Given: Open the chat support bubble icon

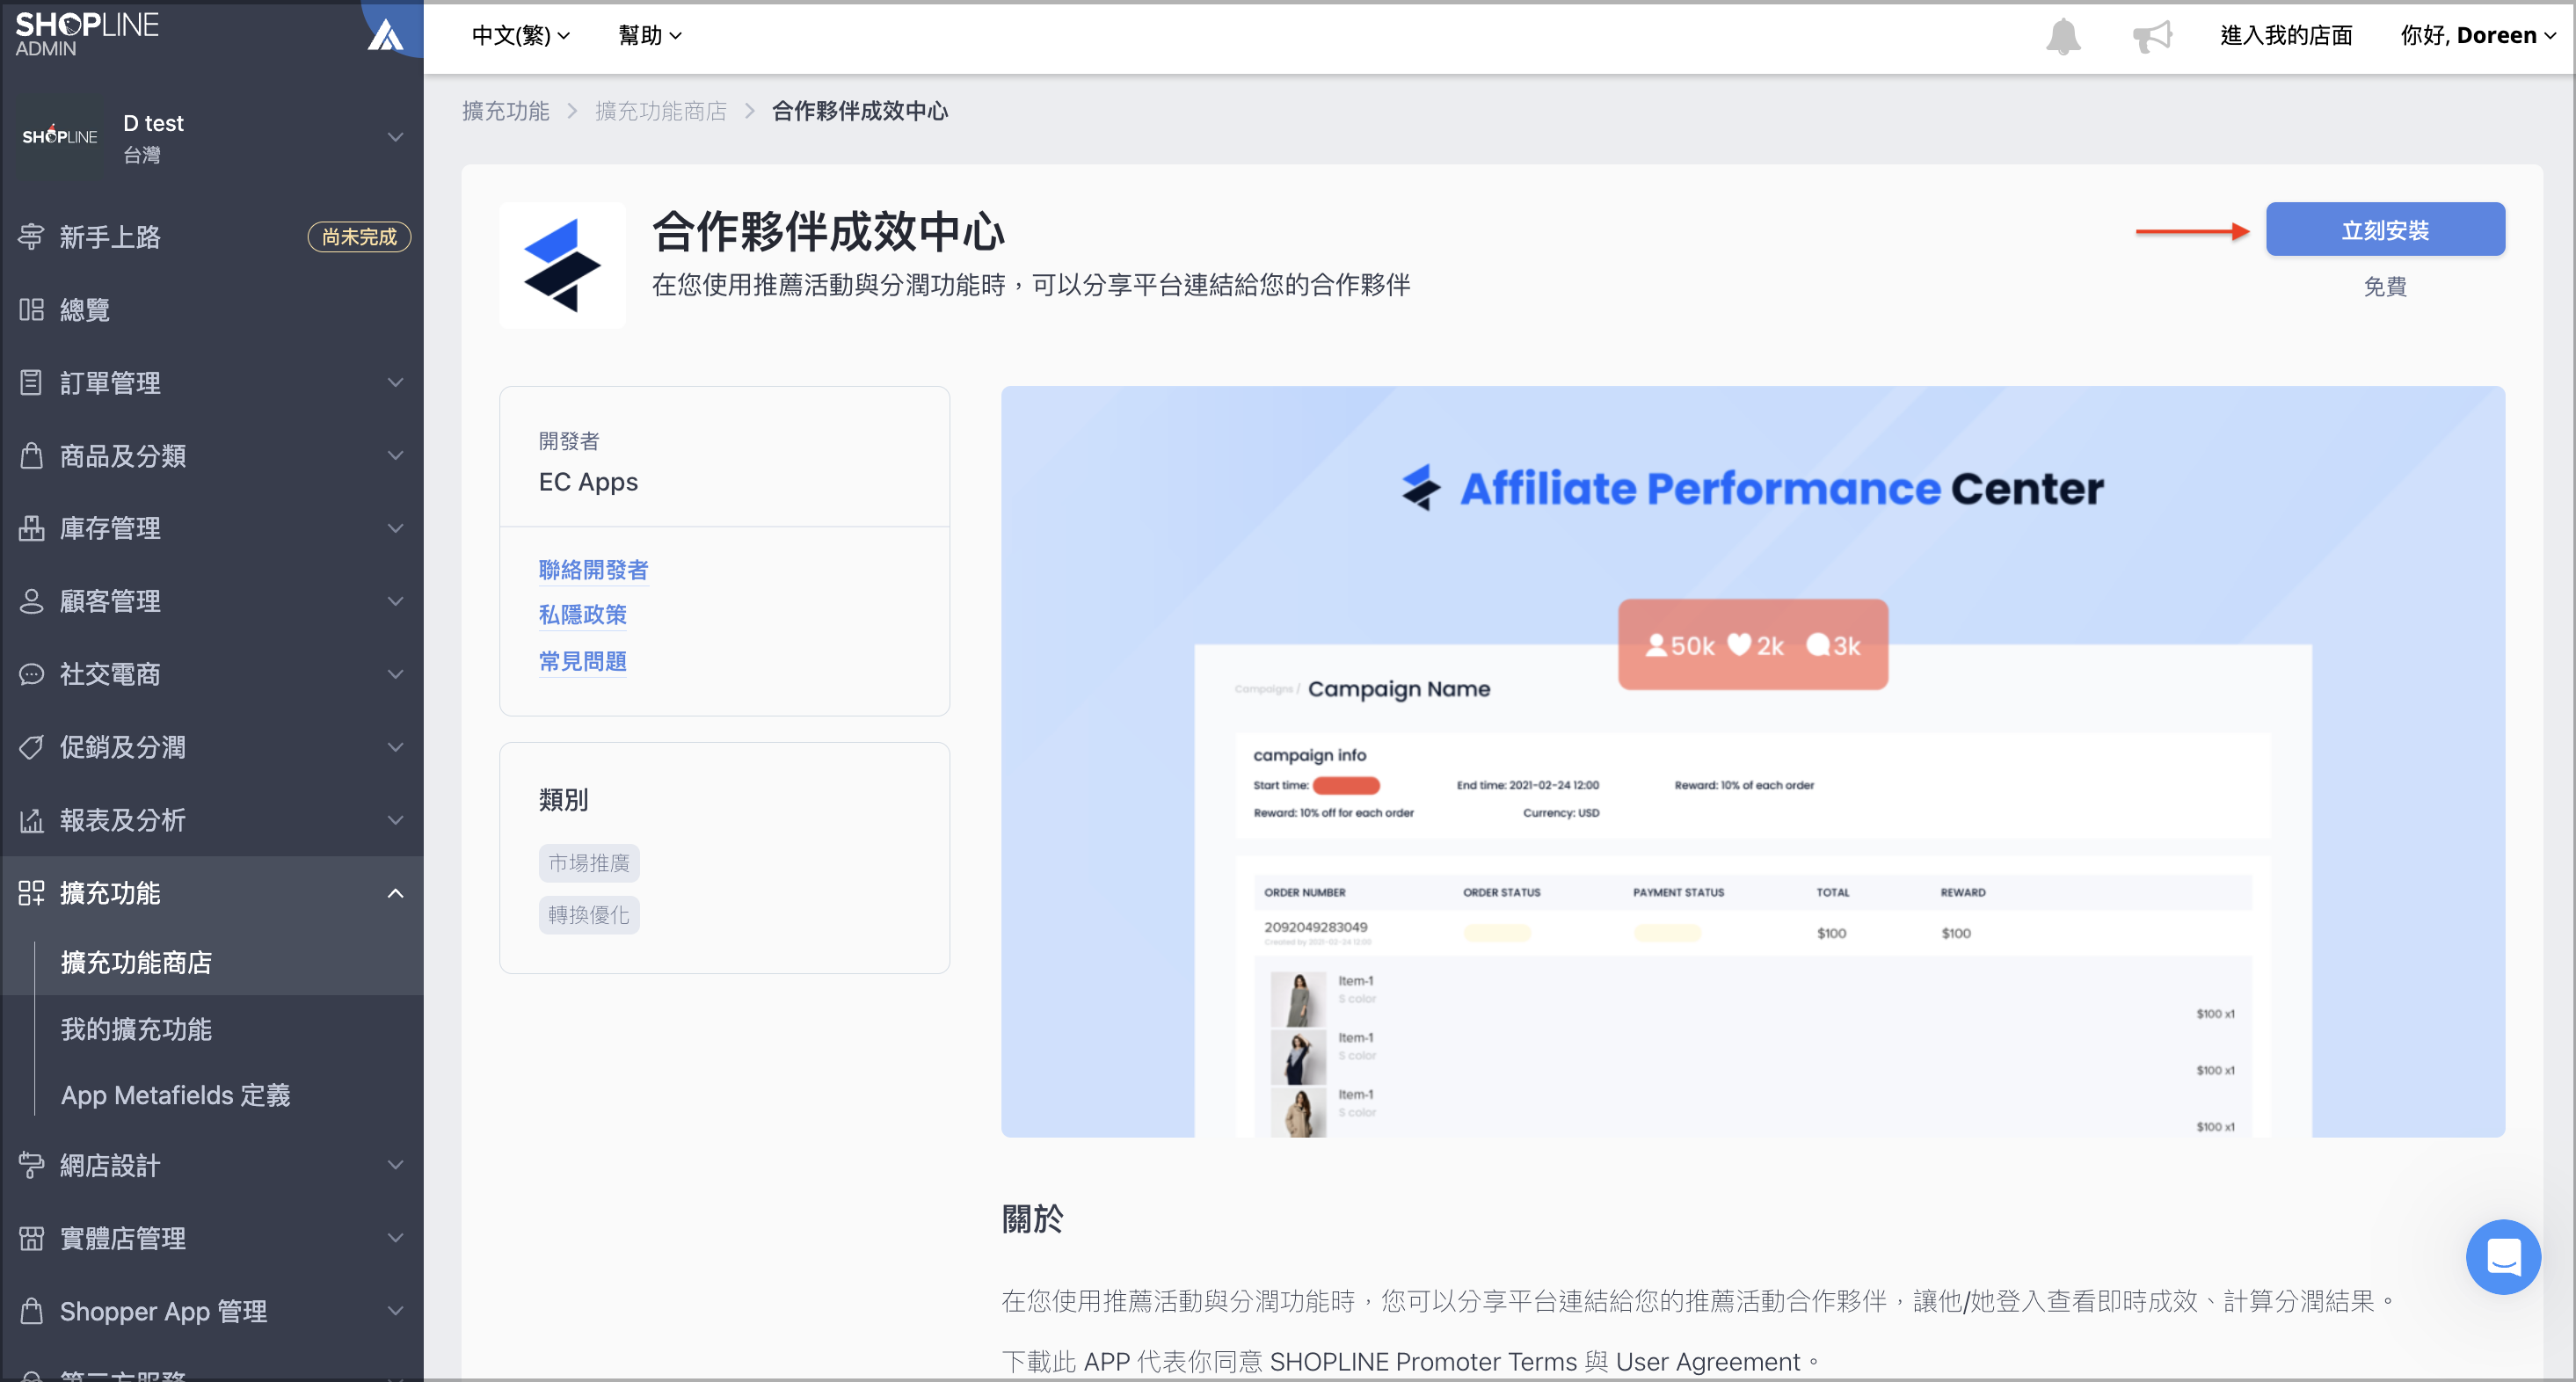Looking at the screenshot, I should pyautogui.click(x=2503, y=1256).
